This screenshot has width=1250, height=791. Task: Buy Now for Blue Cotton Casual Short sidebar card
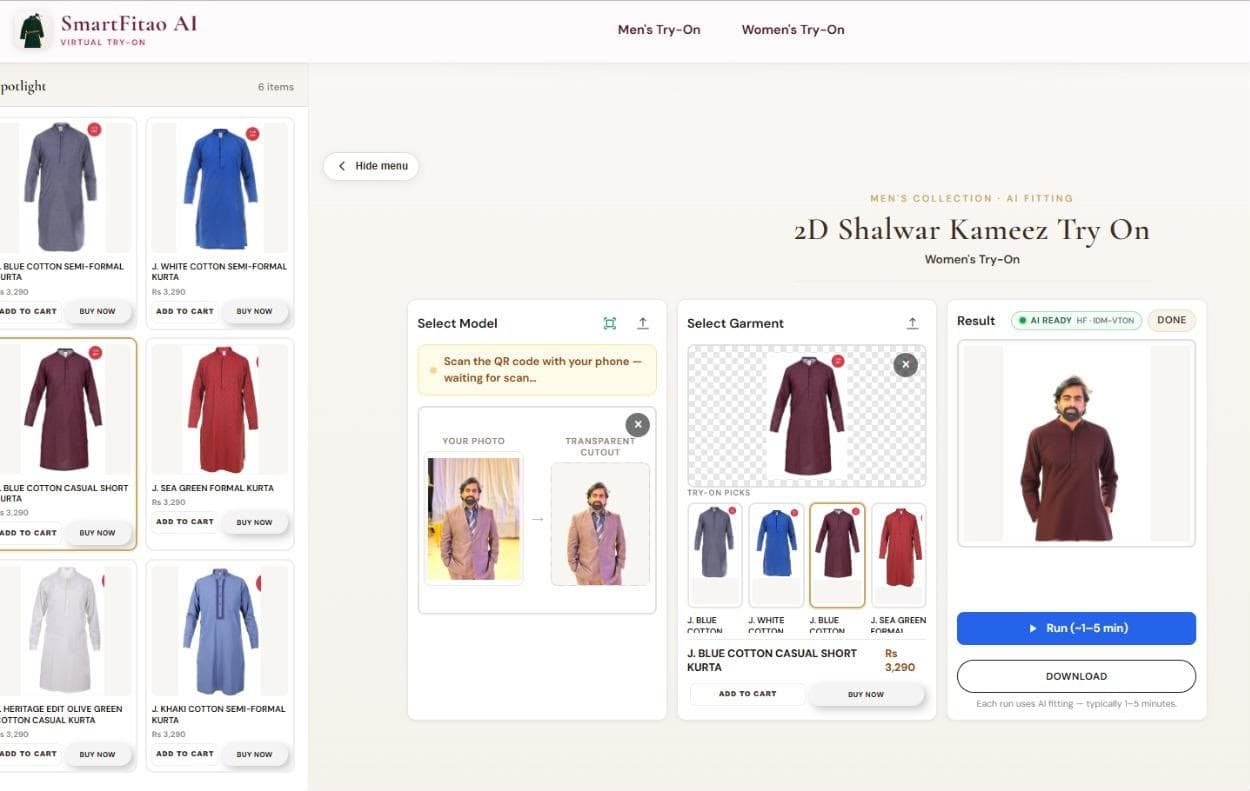tap(98, 533)
